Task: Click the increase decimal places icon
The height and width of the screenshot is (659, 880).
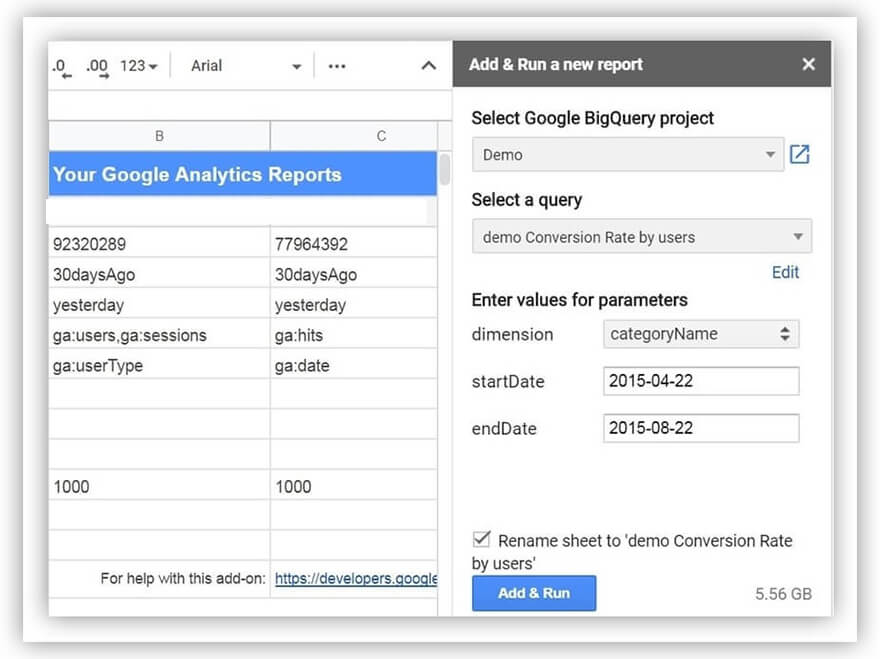Action: tap(97, 67)
